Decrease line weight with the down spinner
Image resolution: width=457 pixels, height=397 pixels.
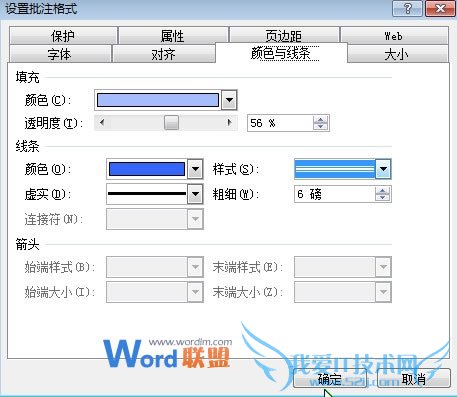coord(383,198)
